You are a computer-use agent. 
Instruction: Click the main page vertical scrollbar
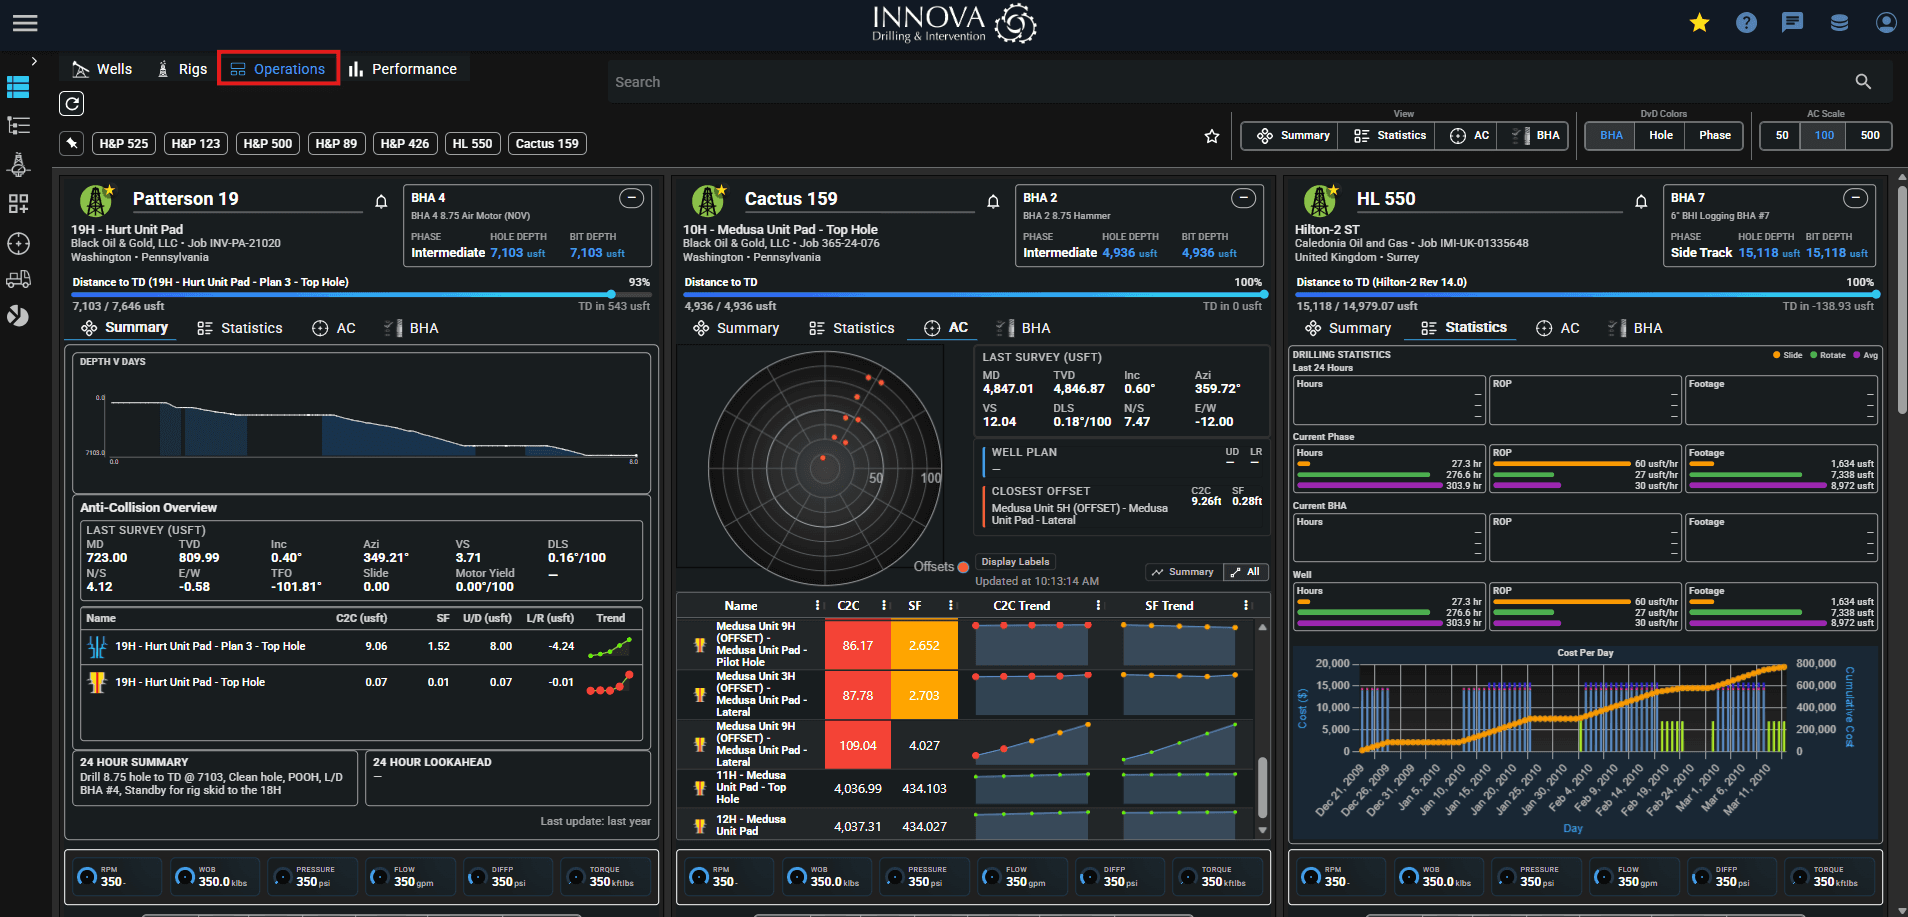(1902, 299)
